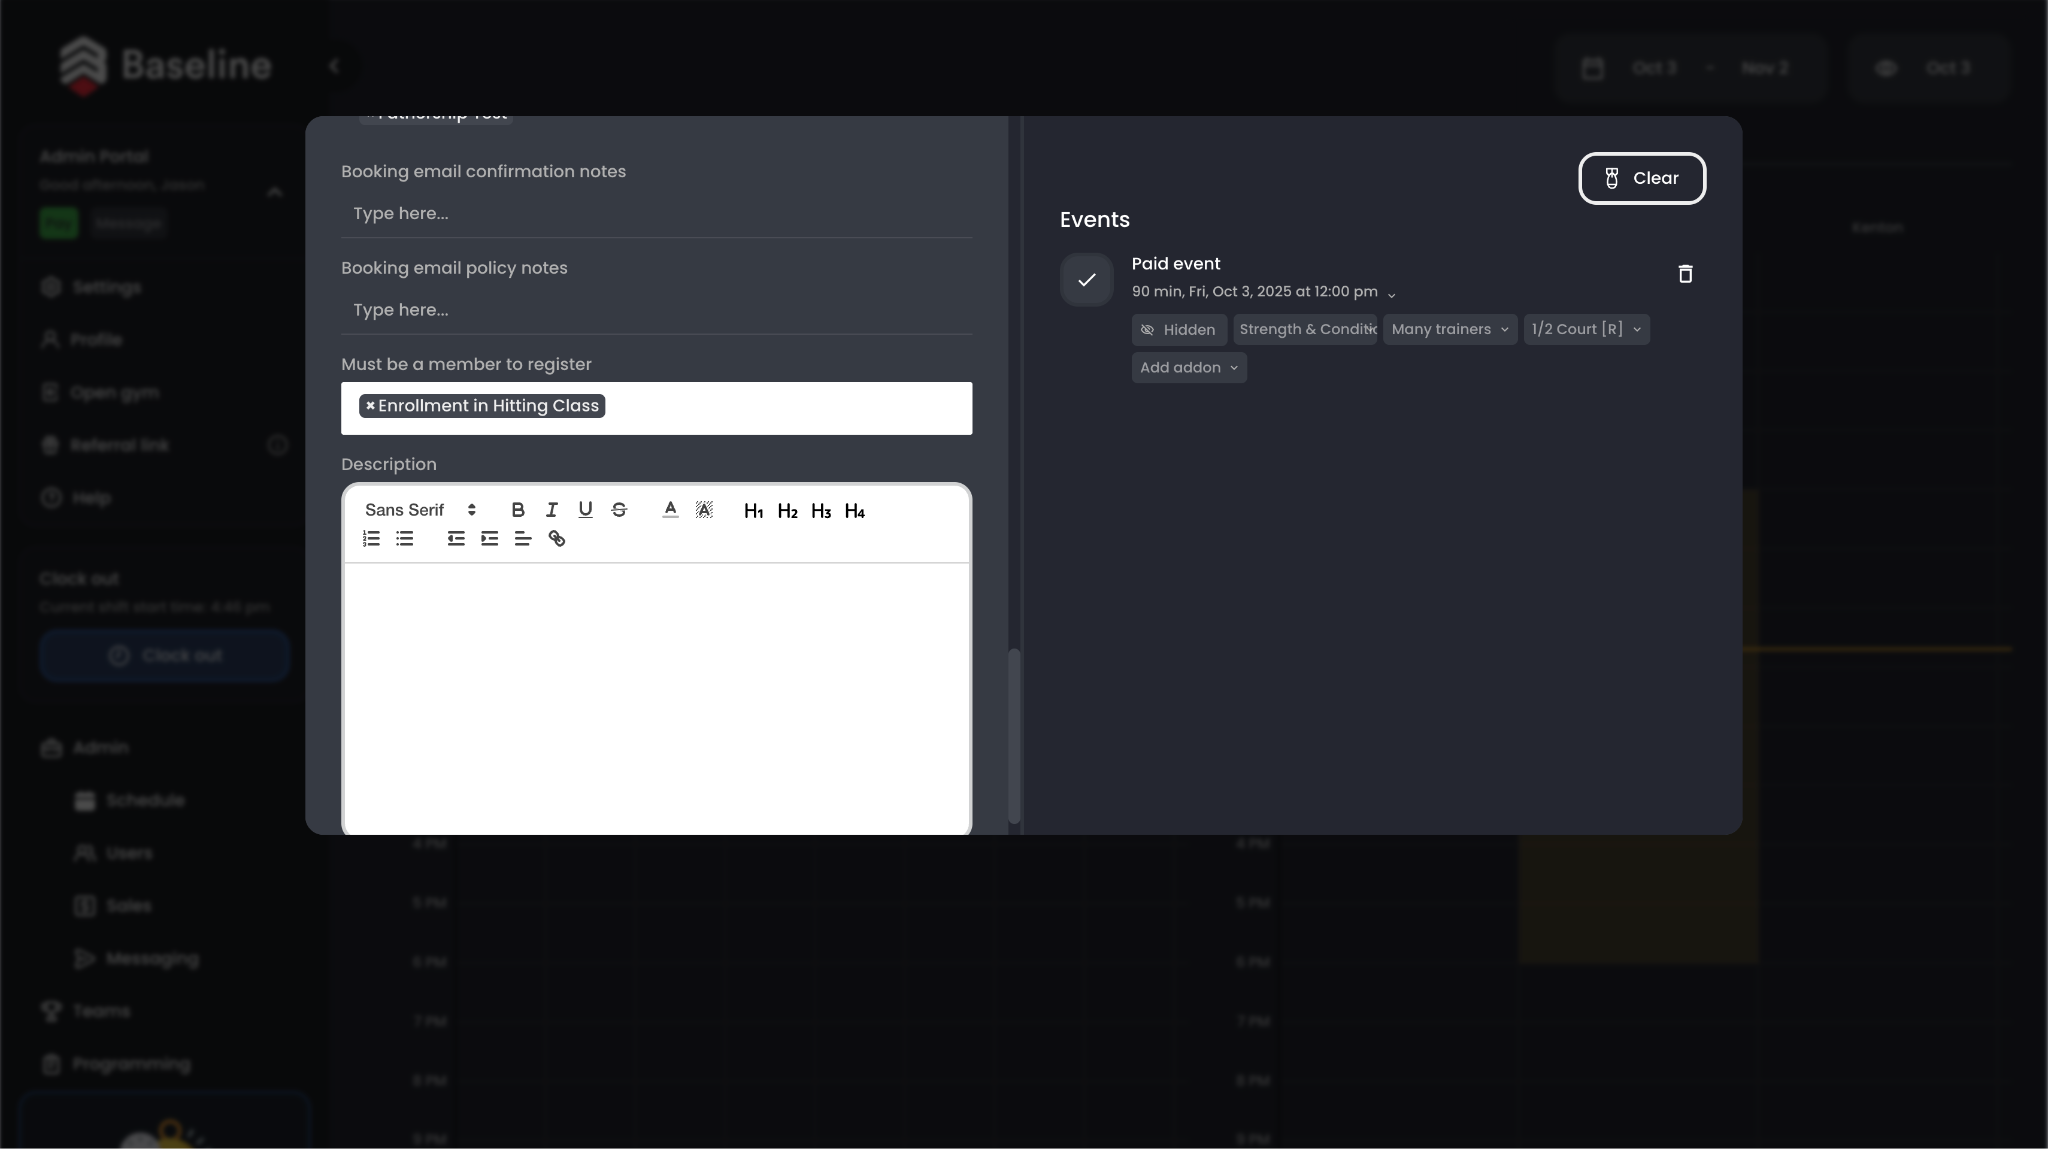Apply italic formatting in editor toolbar
The image size is (2048, 1149).
(x=551, y=510)
